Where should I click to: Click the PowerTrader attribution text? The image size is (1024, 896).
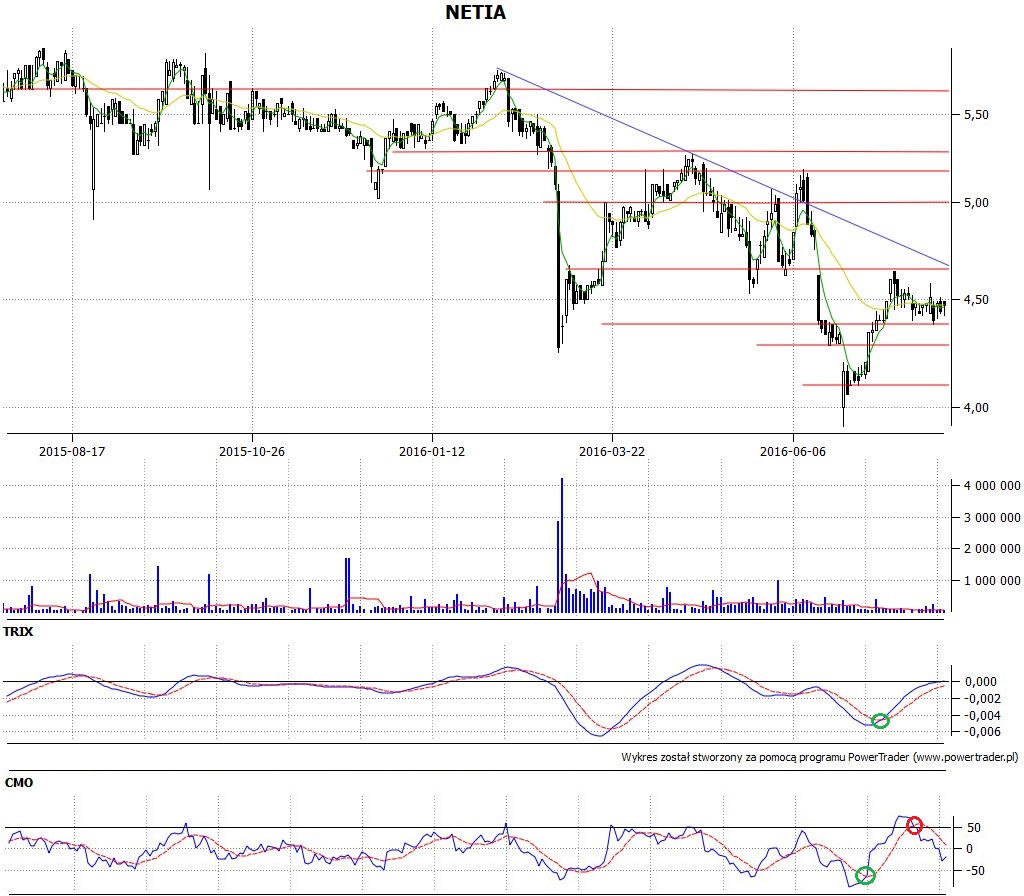pos(820,757)
